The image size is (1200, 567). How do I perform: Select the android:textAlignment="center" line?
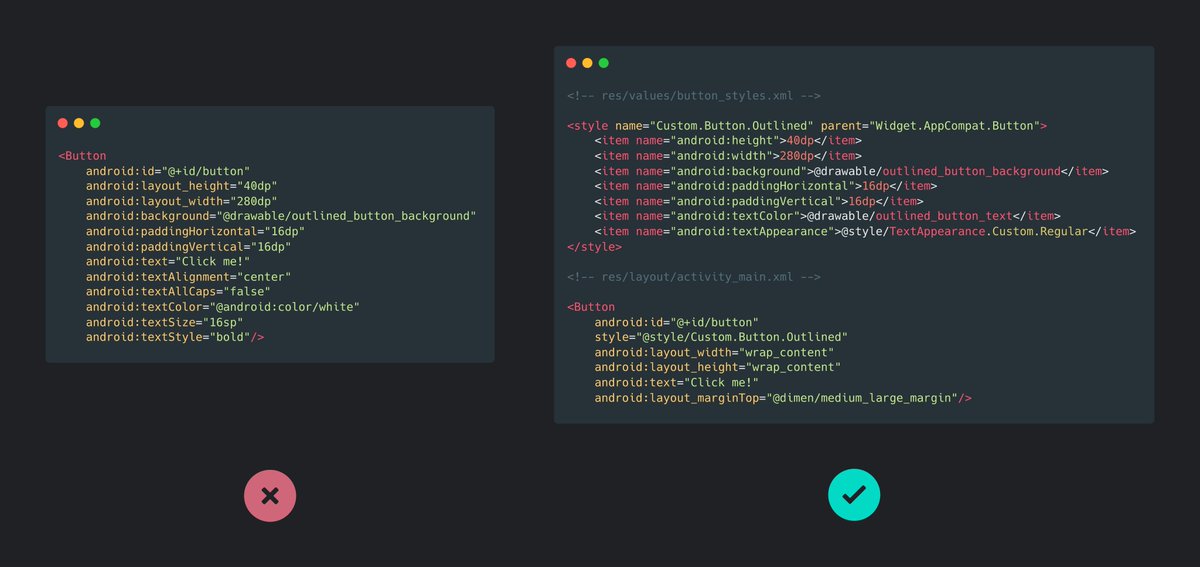pos(188,276)
